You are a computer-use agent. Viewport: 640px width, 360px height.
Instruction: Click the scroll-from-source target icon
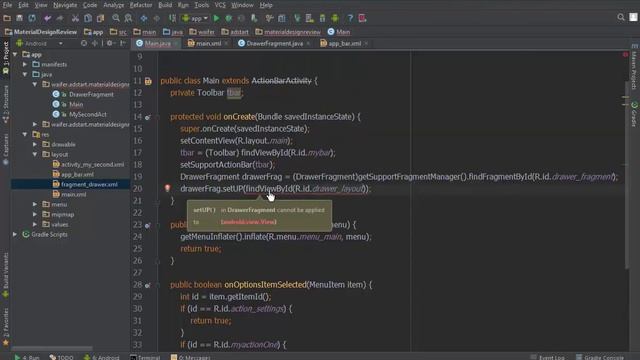point(84,43)
